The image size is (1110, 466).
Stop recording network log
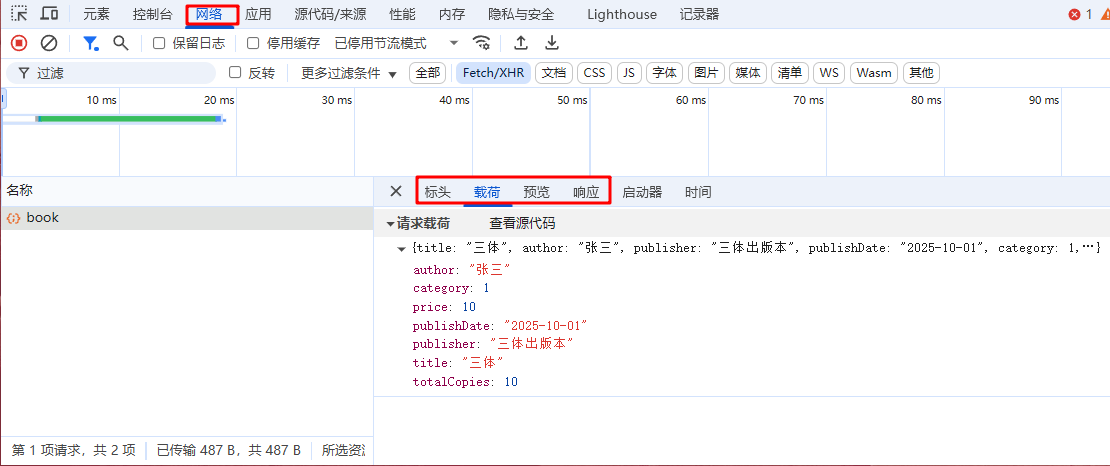click(19, 43)
